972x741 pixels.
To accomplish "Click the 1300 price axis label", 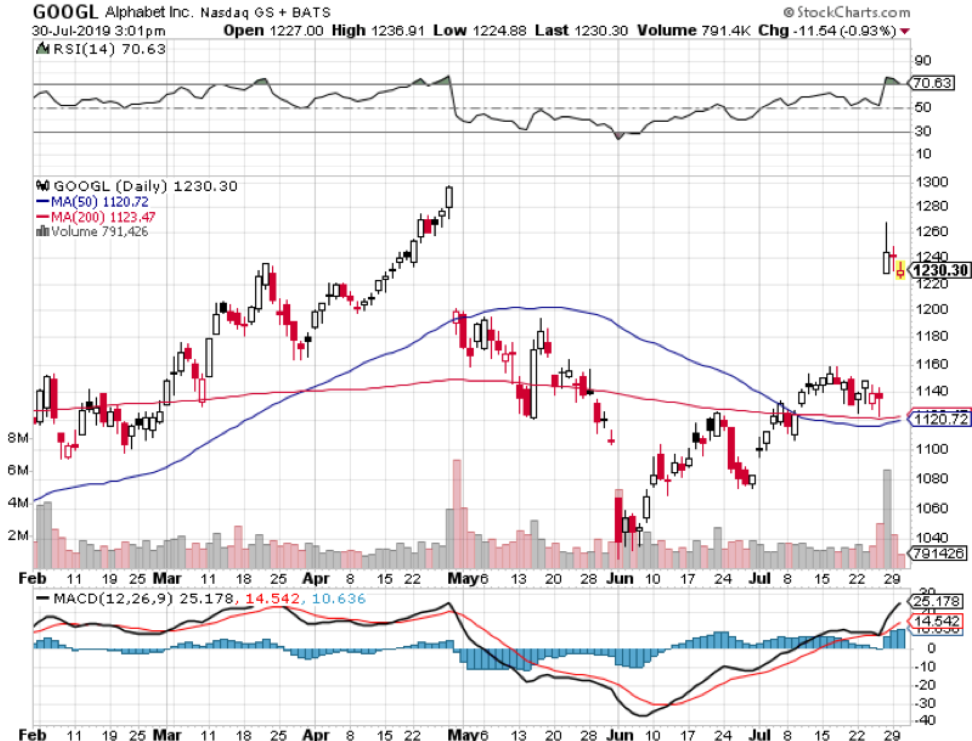I will 932,182.
